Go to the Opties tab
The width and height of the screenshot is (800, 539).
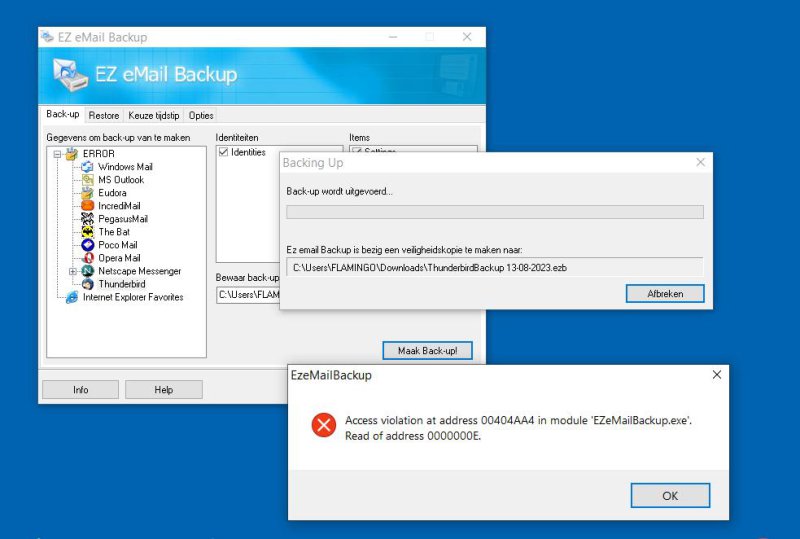coord(201,116)
